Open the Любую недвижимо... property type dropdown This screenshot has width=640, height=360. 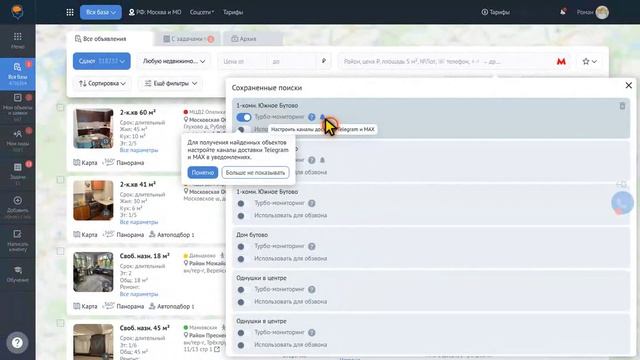click(x=174, y=61)
